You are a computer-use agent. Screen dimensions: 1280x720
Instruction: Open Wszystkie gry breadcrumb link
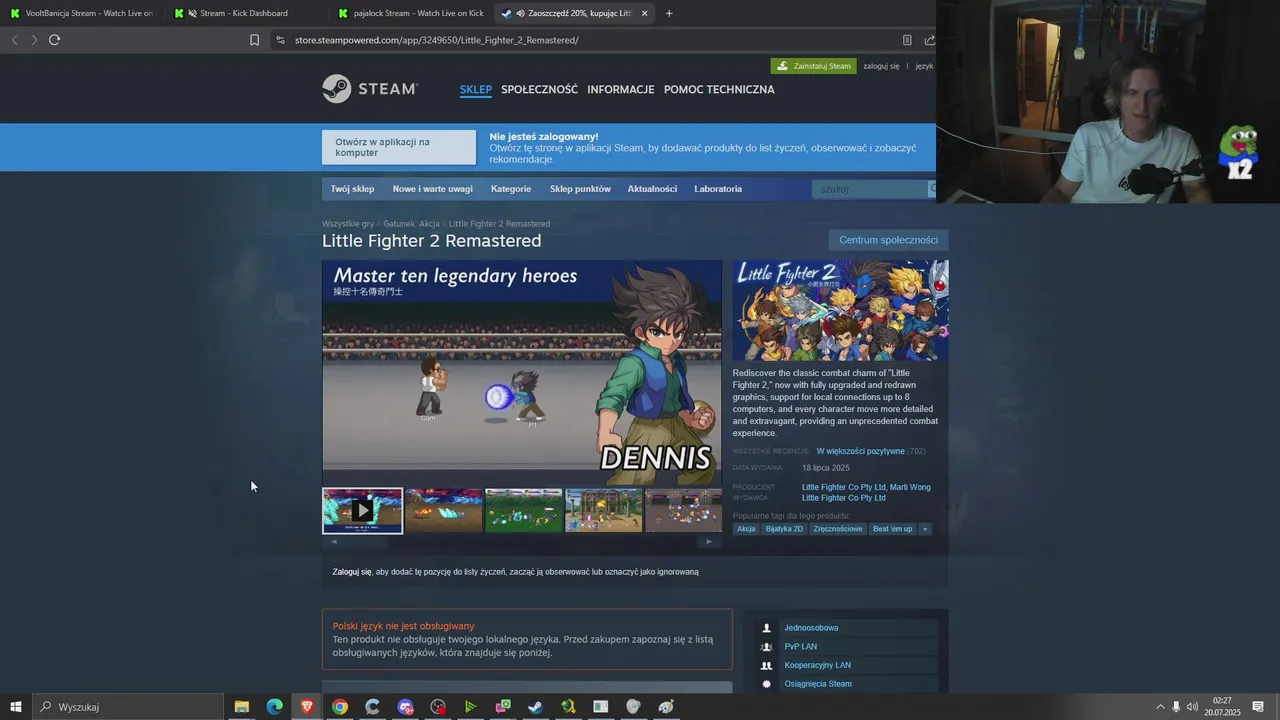click(348, 224)
